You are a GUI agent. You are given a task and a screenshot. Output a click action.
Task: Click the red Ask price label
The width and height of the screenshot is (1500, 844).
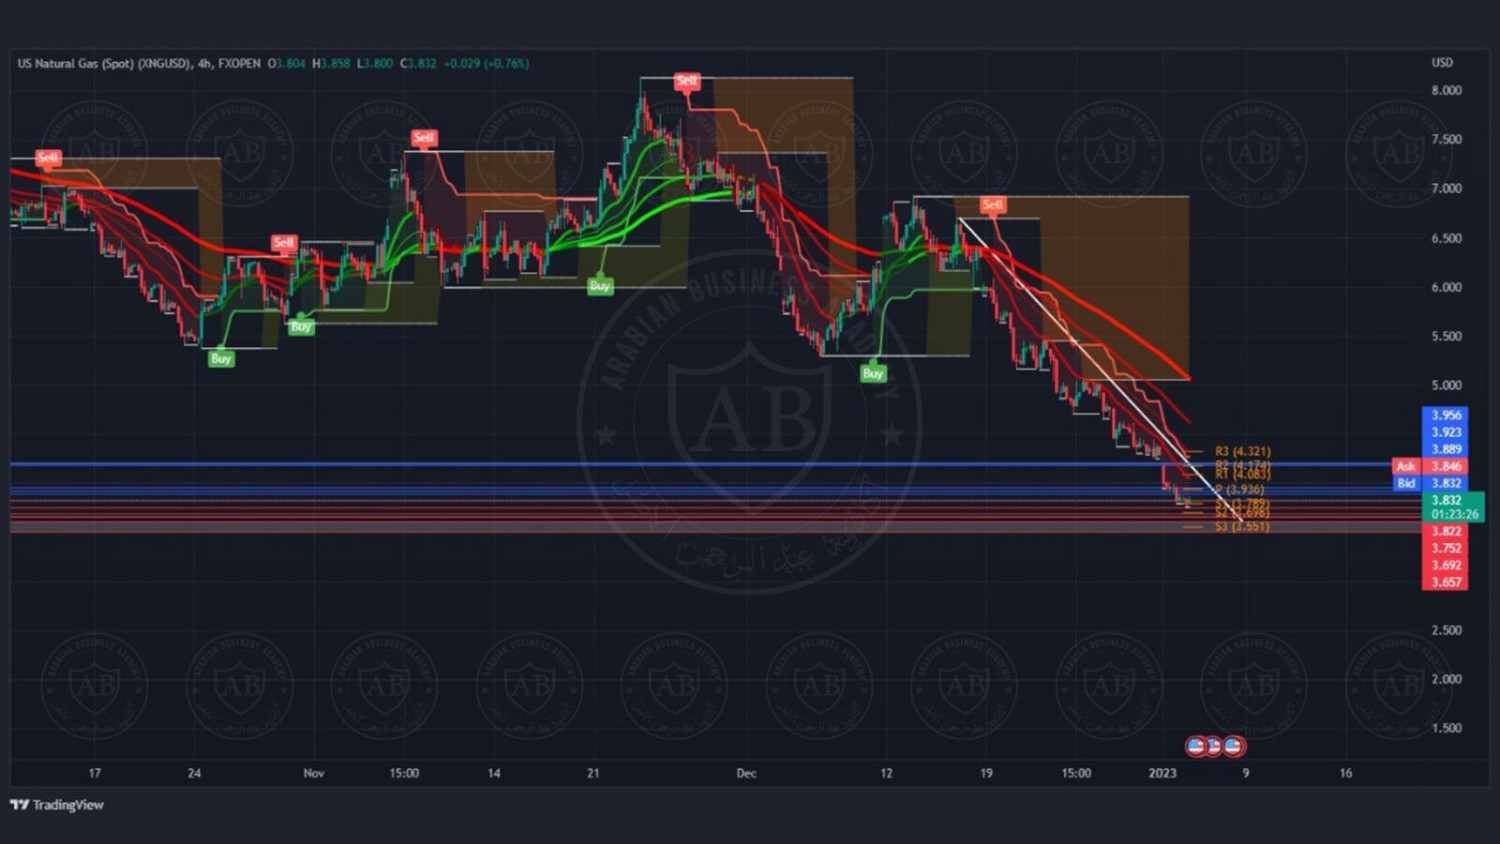tap(1406, 466)
